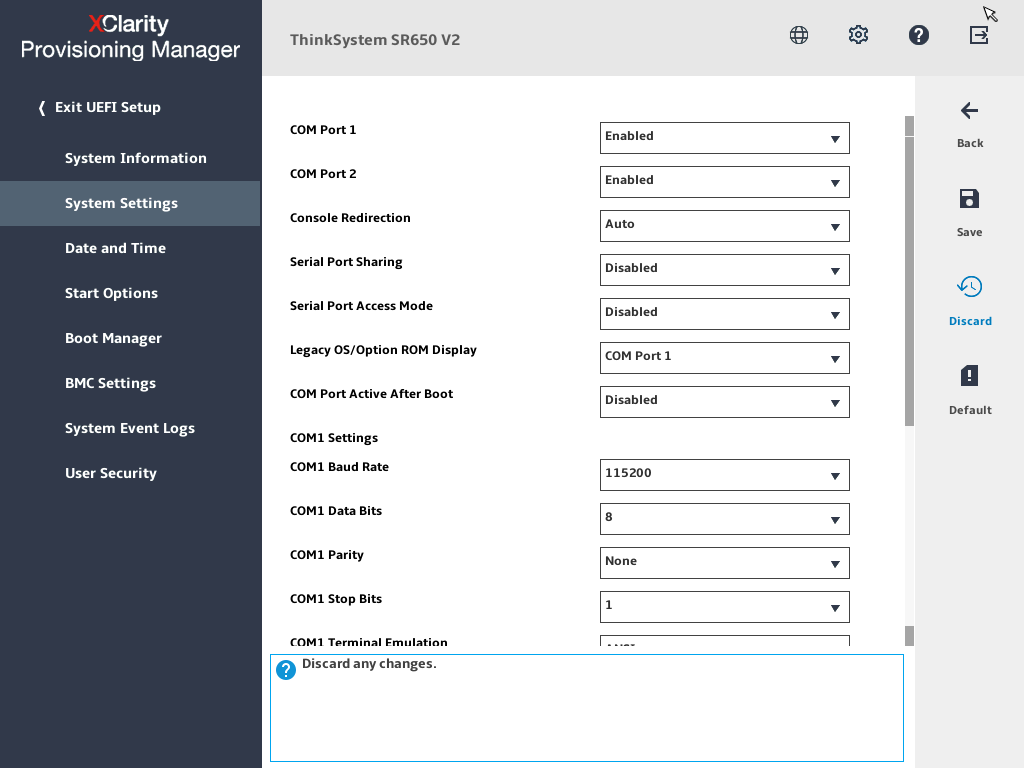Click the exit icon in the header
This screenshot has height=768, width=1024.
[x=979, y=35]
